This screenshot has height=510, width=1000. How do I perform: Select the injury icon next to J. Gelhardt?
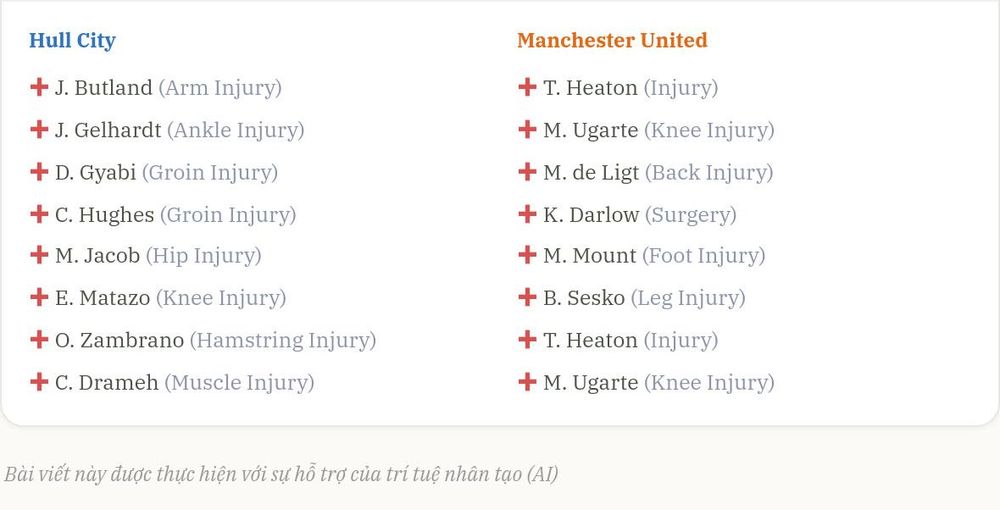click(39, 129)
